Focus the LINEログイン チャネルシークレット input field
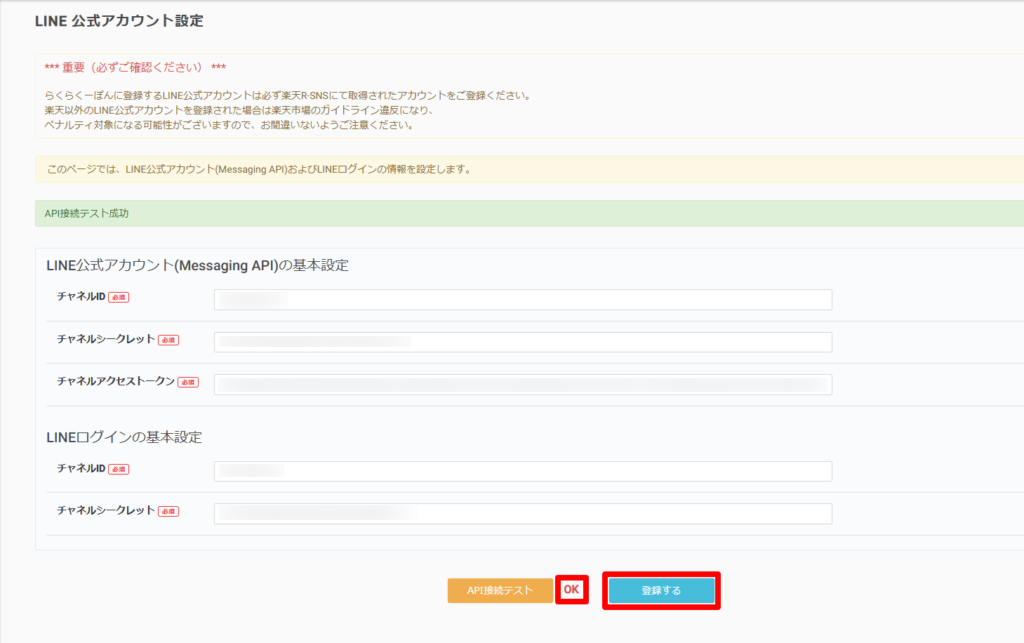 [523, 514]
